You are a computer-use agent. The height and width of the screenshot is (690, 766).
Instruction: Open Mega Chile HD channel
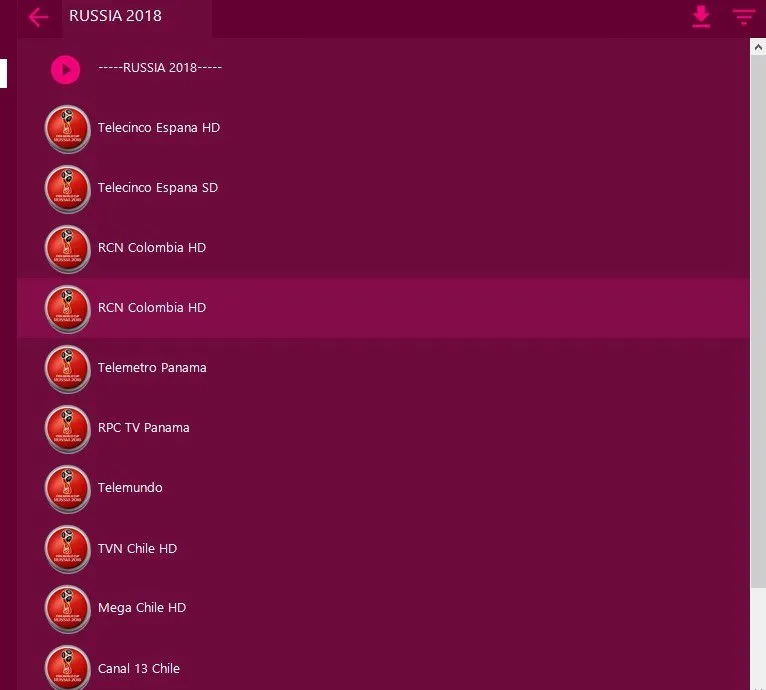pyautogui.click(x=383, y=608)
